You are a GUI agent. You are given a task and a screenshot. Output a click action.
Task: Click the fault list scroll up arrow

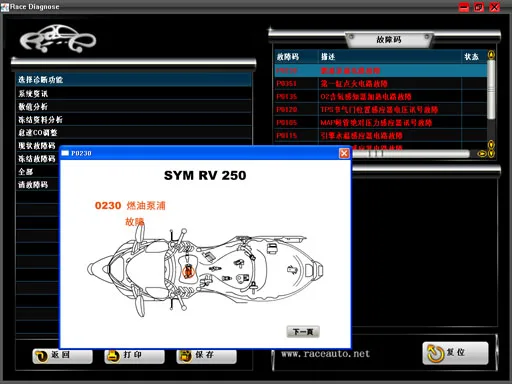[x=491, y=55]
